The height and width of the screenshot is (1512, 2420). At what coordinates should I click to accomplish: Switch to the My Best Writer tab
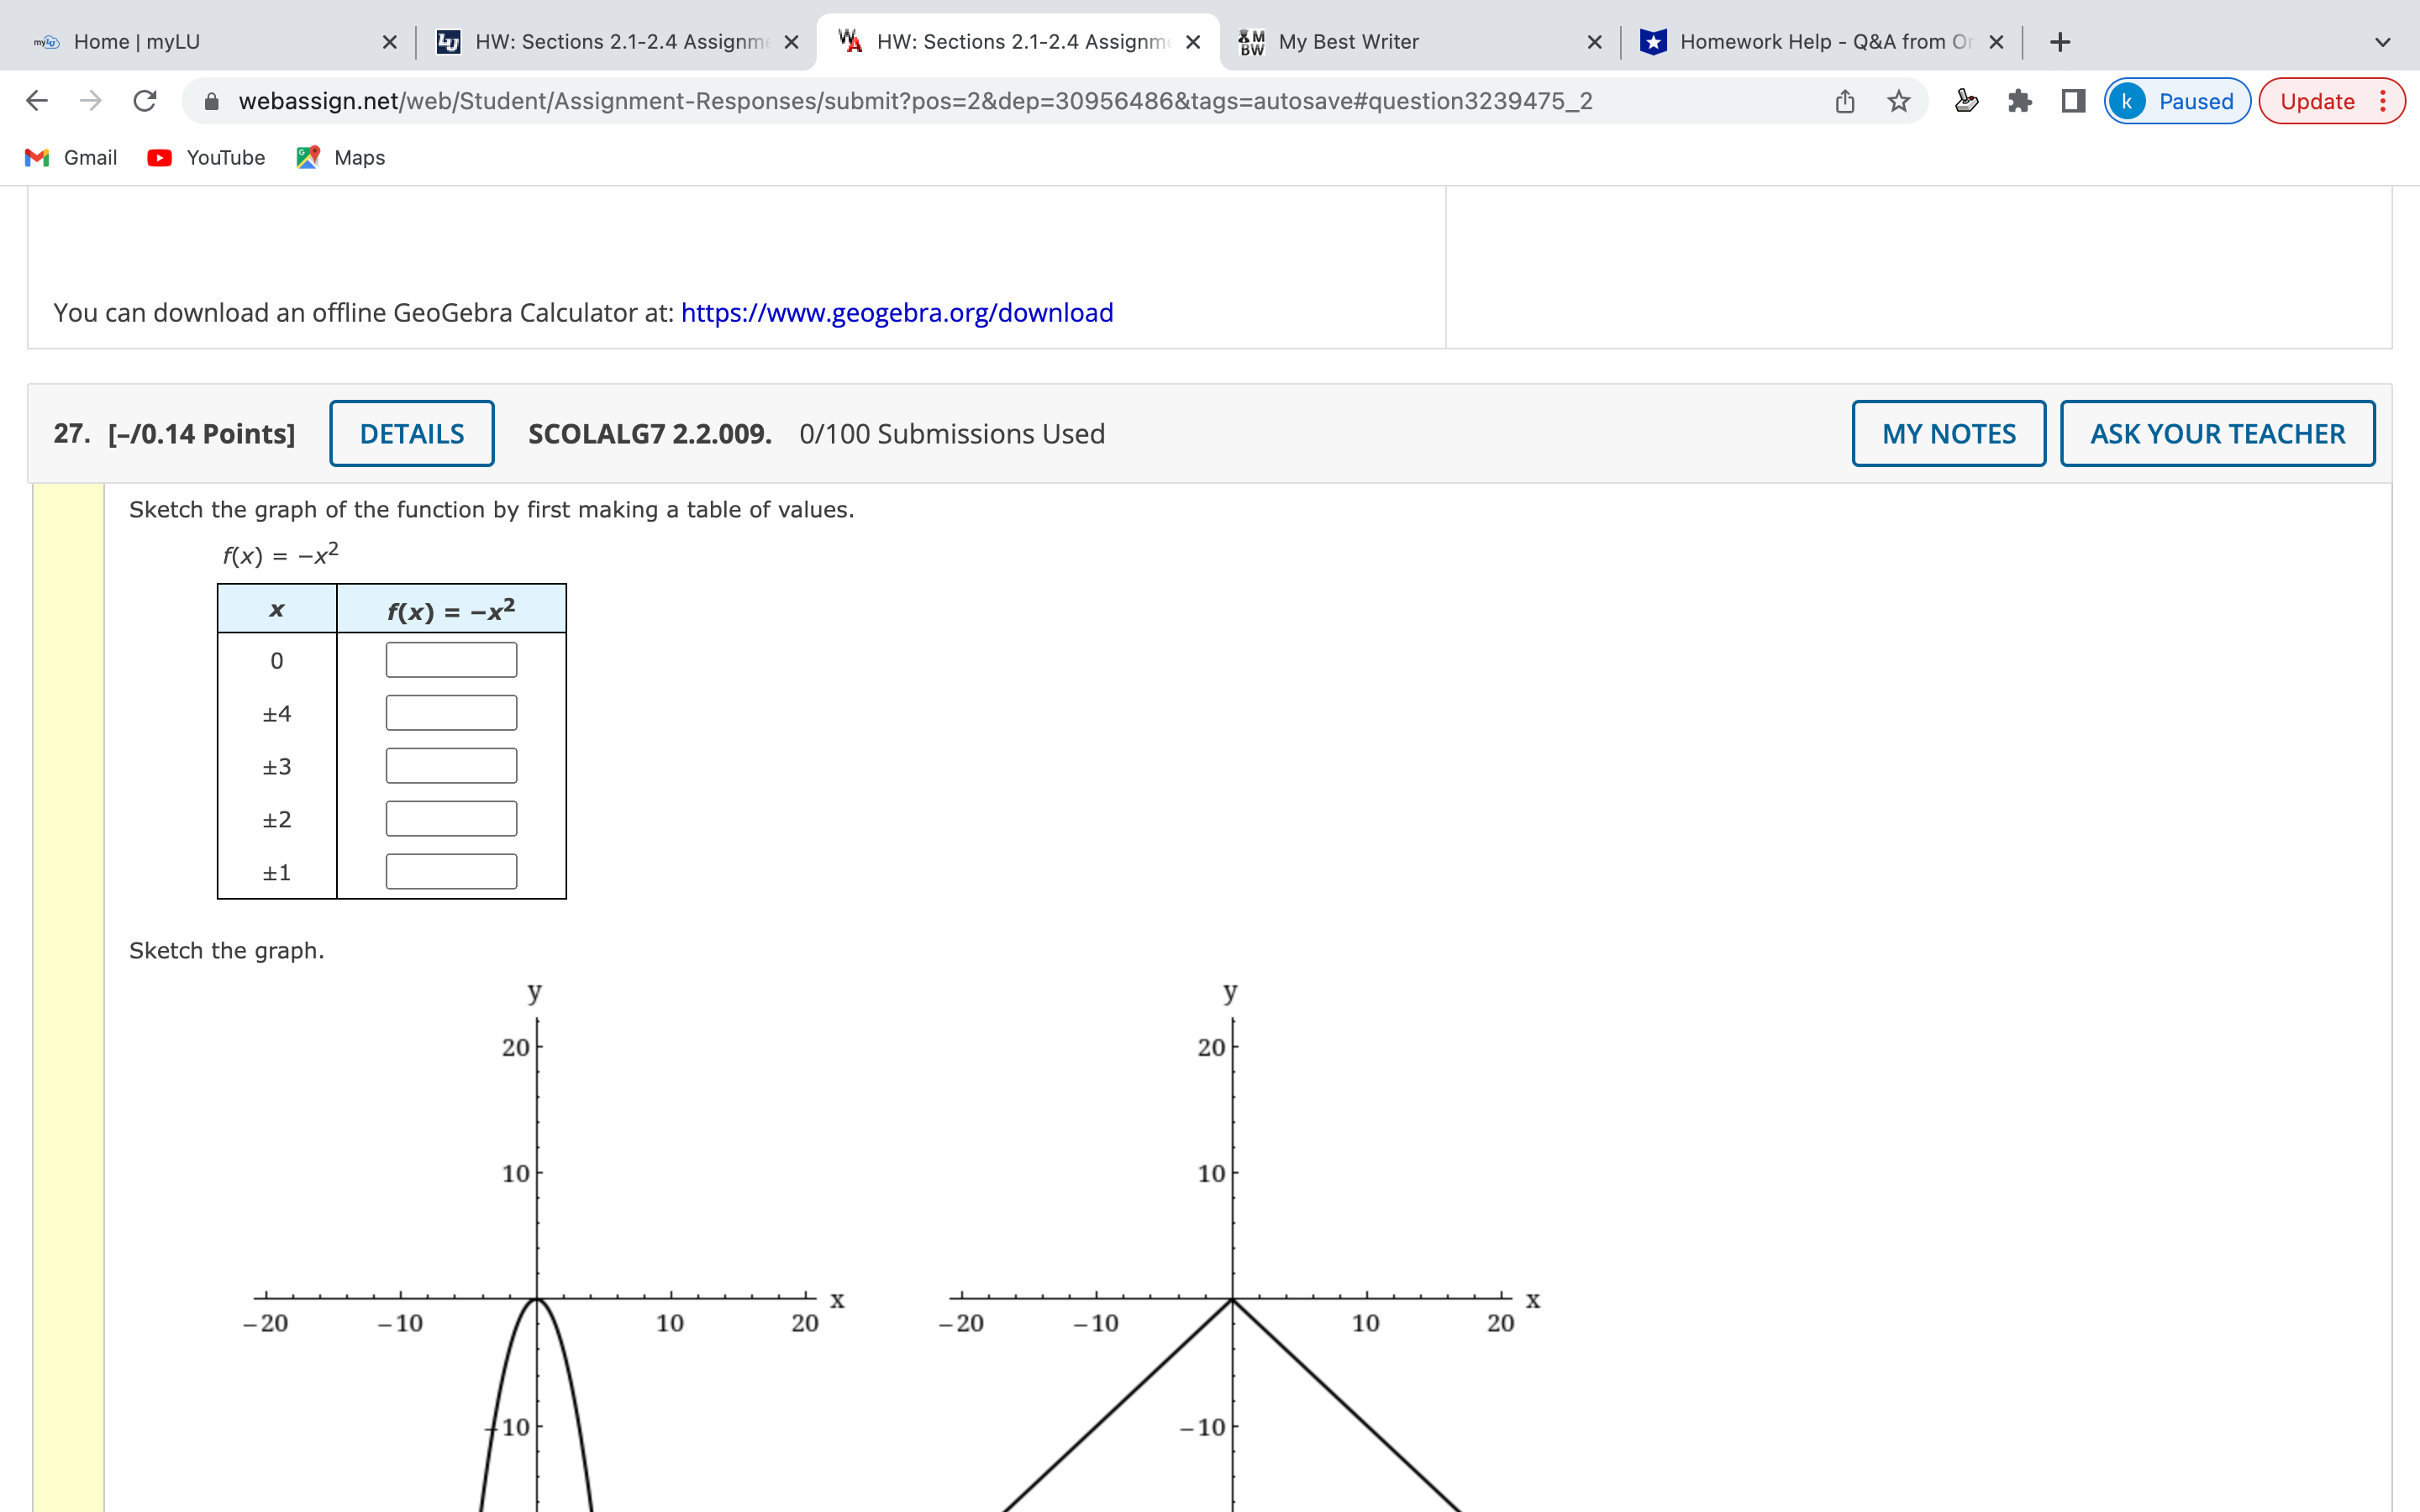1348,41
